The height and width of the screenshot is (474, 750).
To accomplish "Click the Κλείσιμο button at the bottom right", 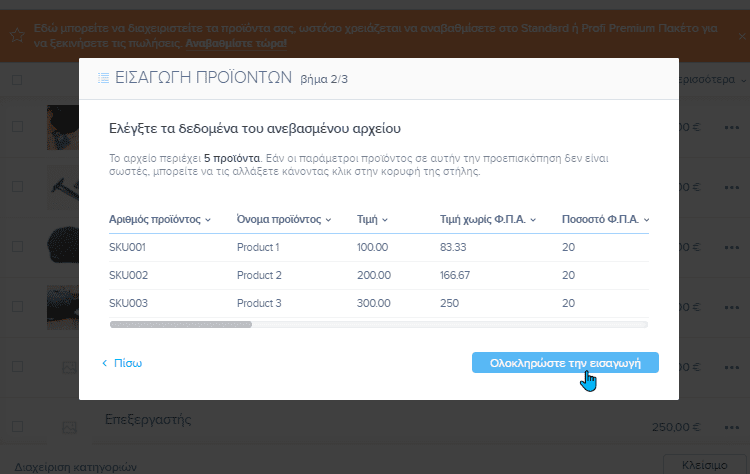I will [704, 465].
